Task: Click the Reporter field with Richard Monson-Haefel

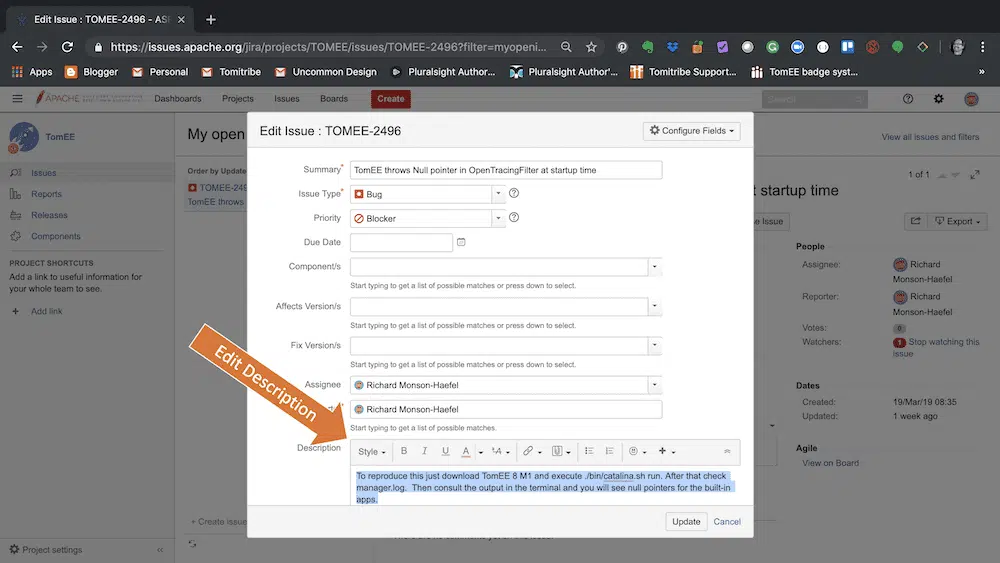Action: pyautogui.click(x=506, y=409)
